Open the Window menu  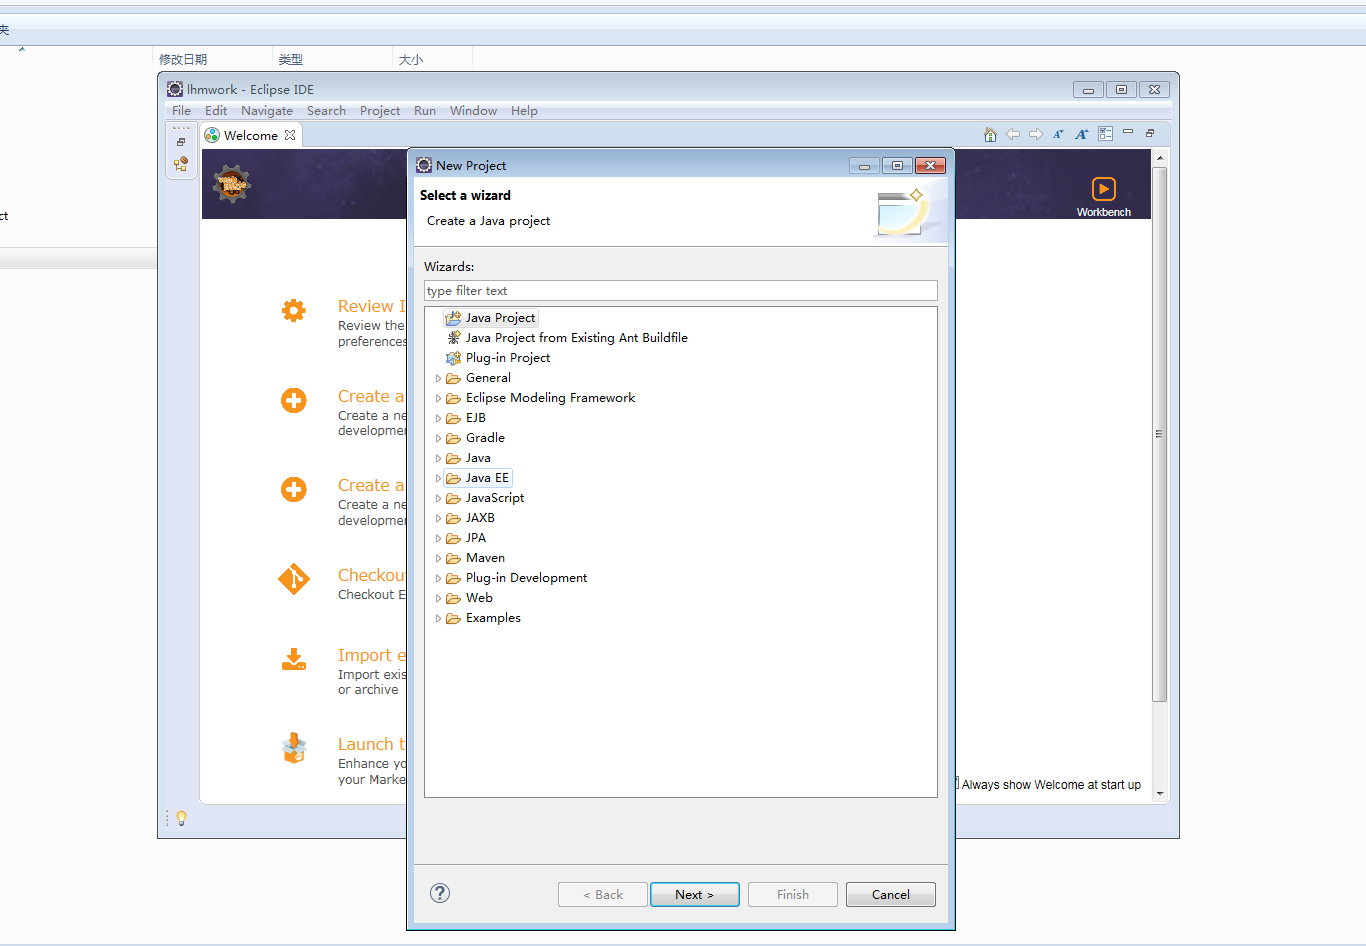tap(473, 111)
